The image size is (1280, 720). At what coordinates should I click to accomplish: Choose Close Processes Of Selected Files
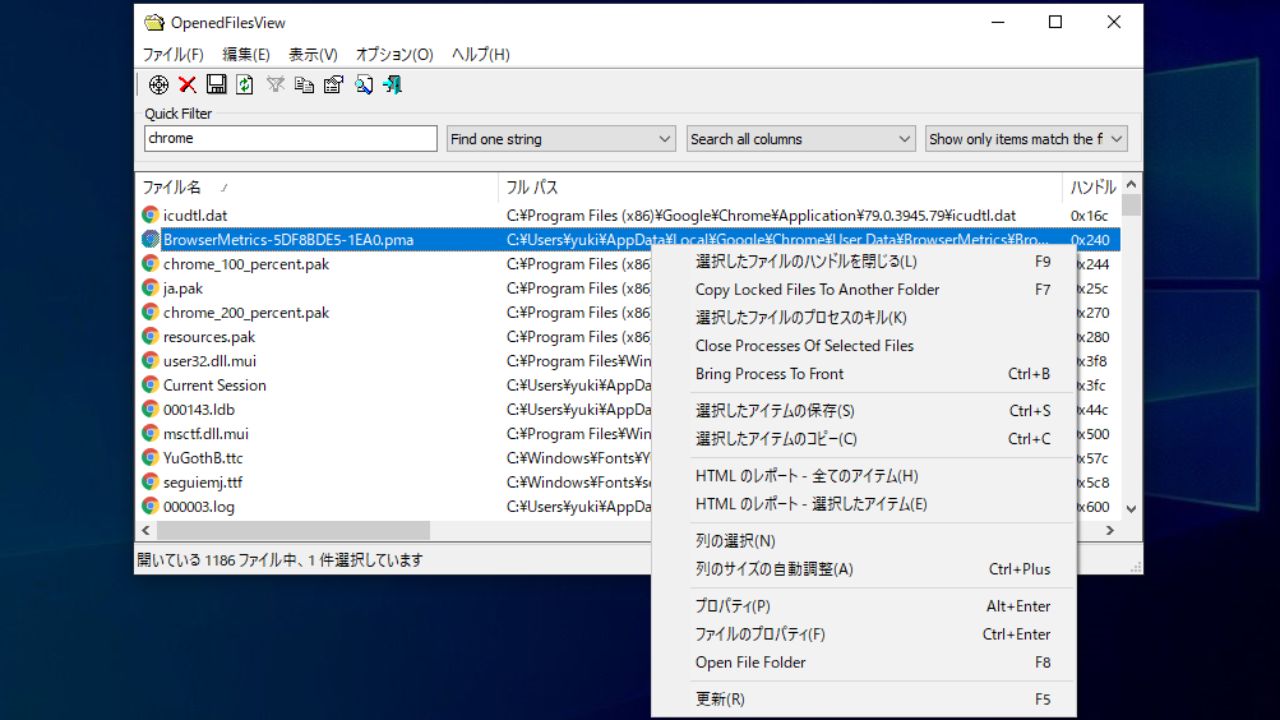(864, 346)
